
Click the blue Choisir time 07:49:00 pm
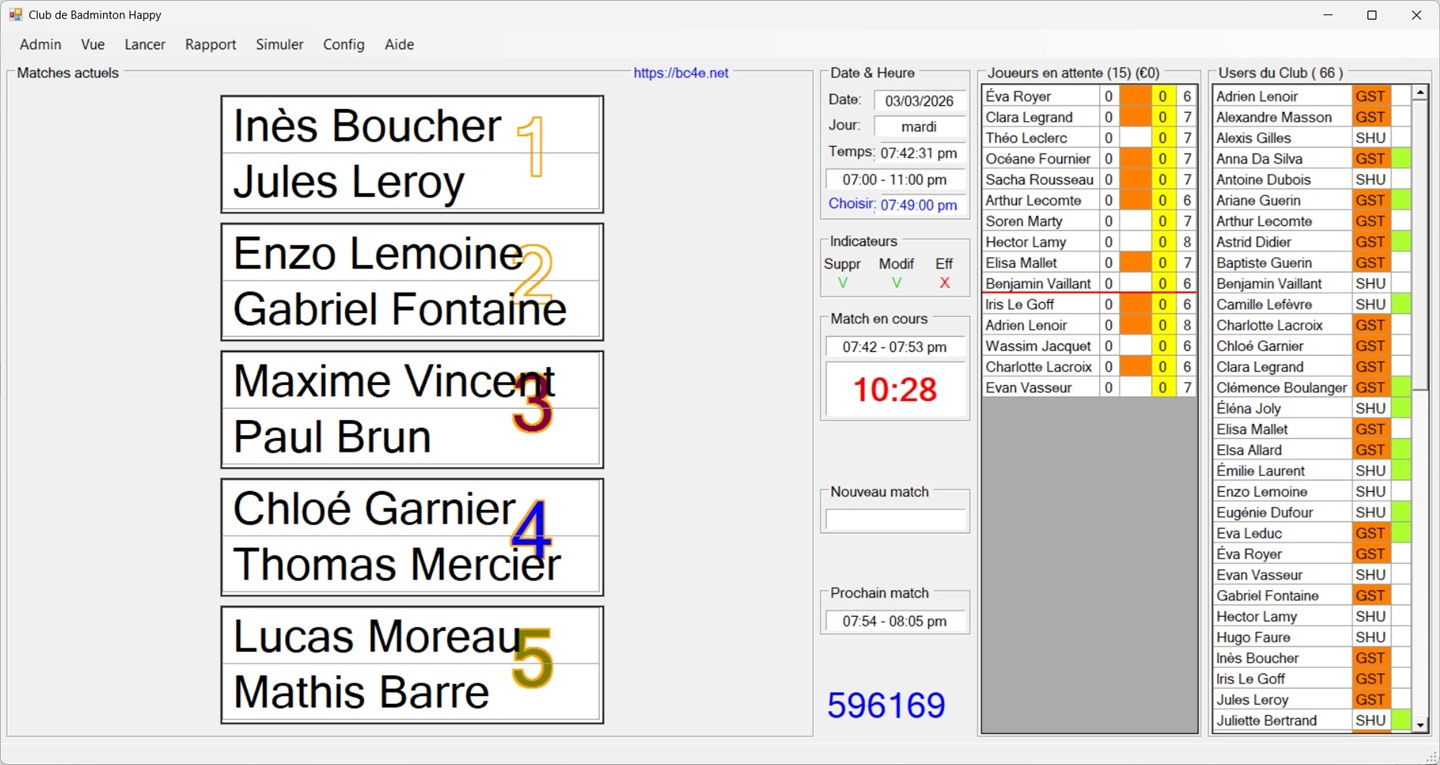pos(919,205)
